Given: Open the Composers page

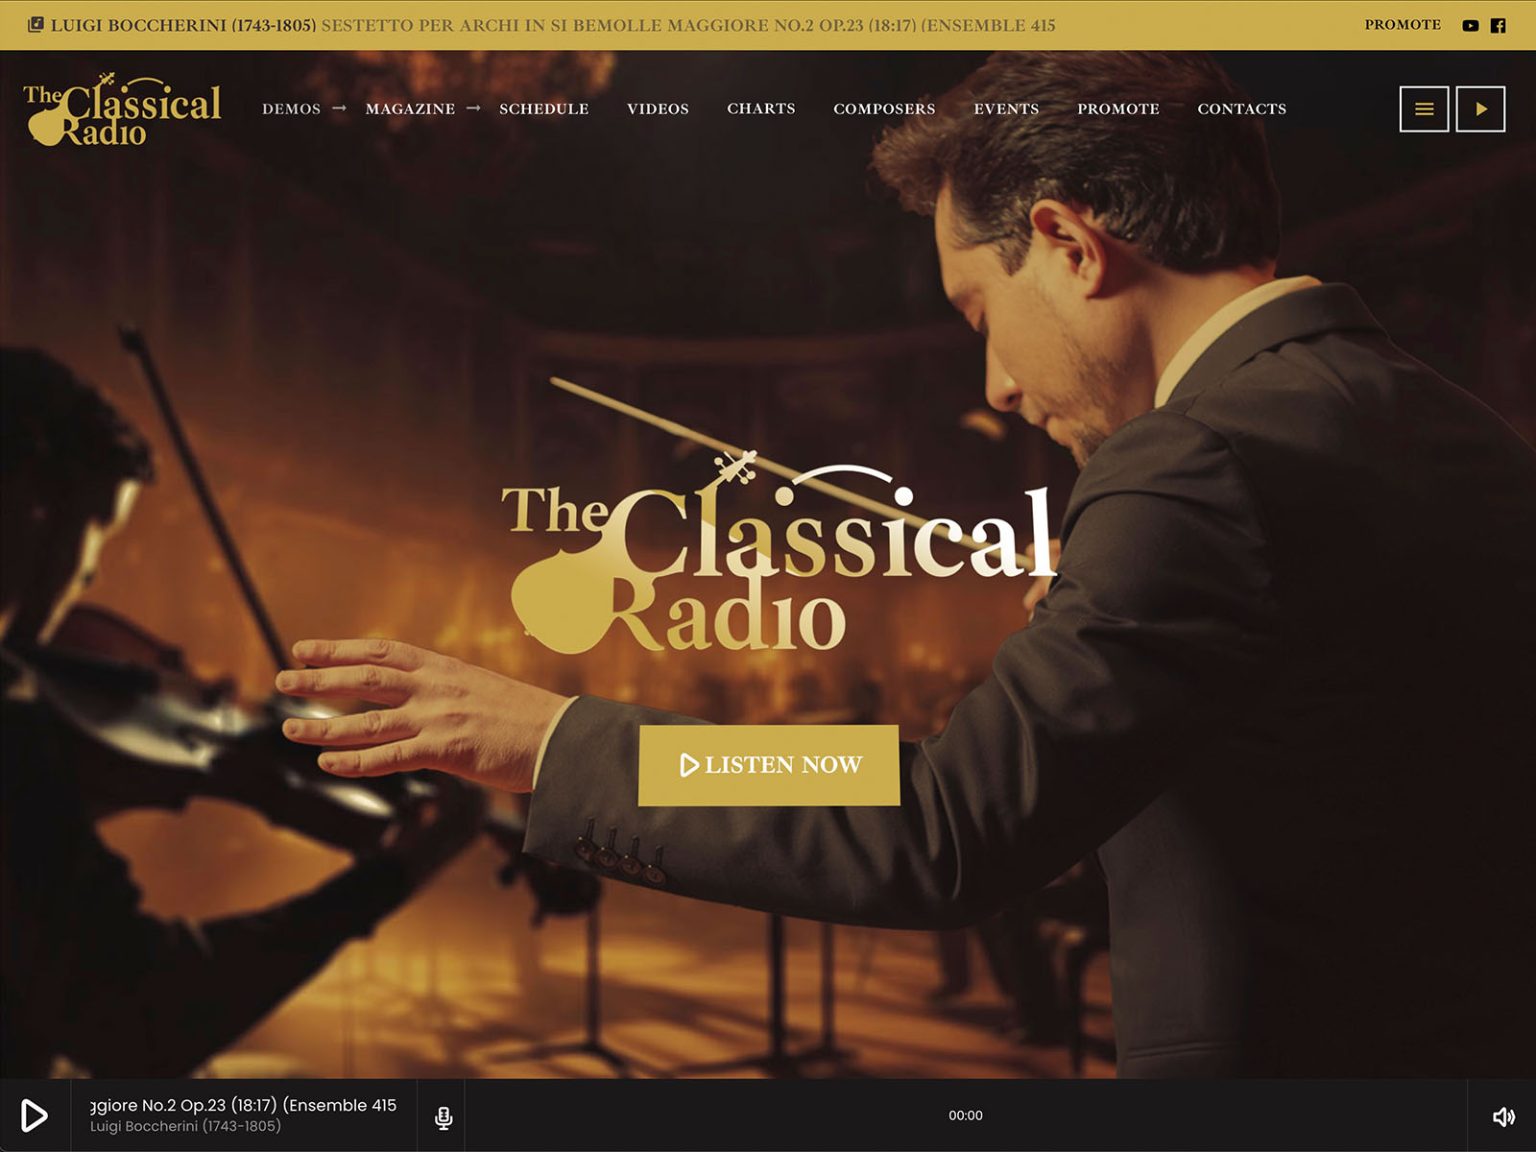Looking at the screenshot, I should click(884, 109).
